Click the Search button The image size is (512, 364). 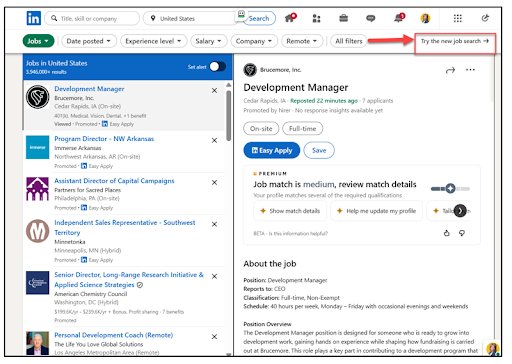tap(259, 18)
